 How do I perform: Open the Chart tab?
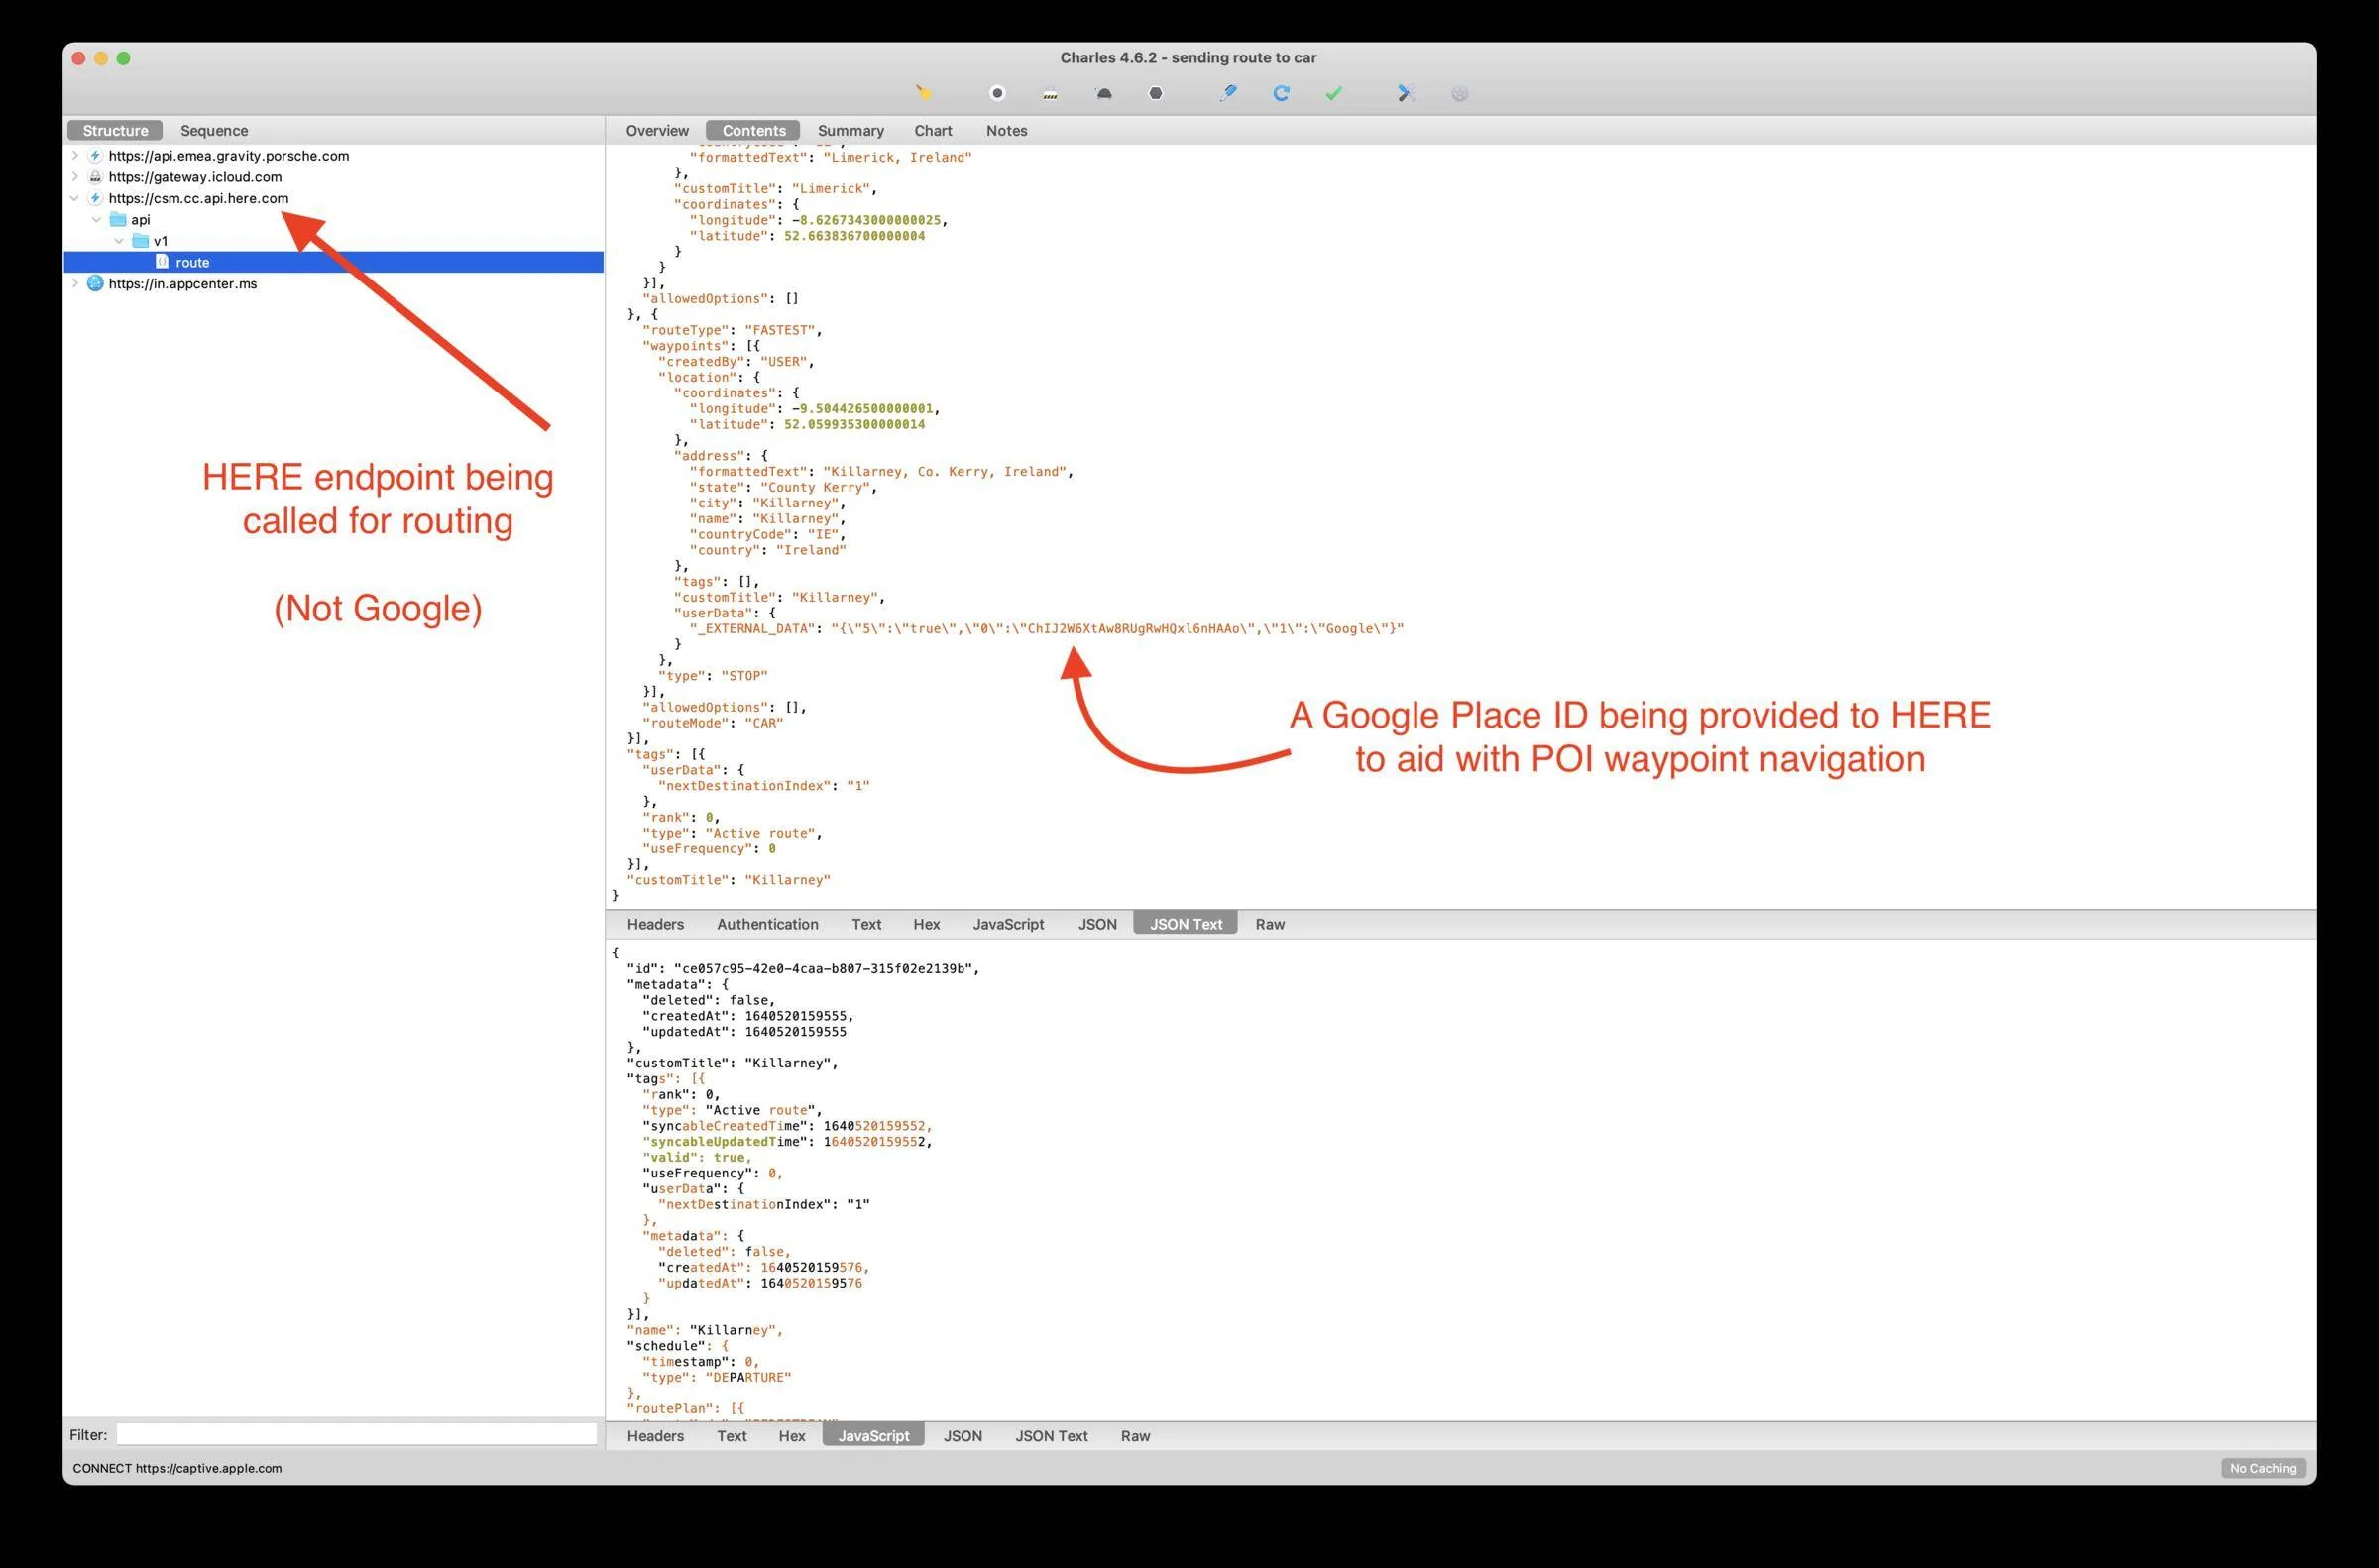click(x=933, y=131)
